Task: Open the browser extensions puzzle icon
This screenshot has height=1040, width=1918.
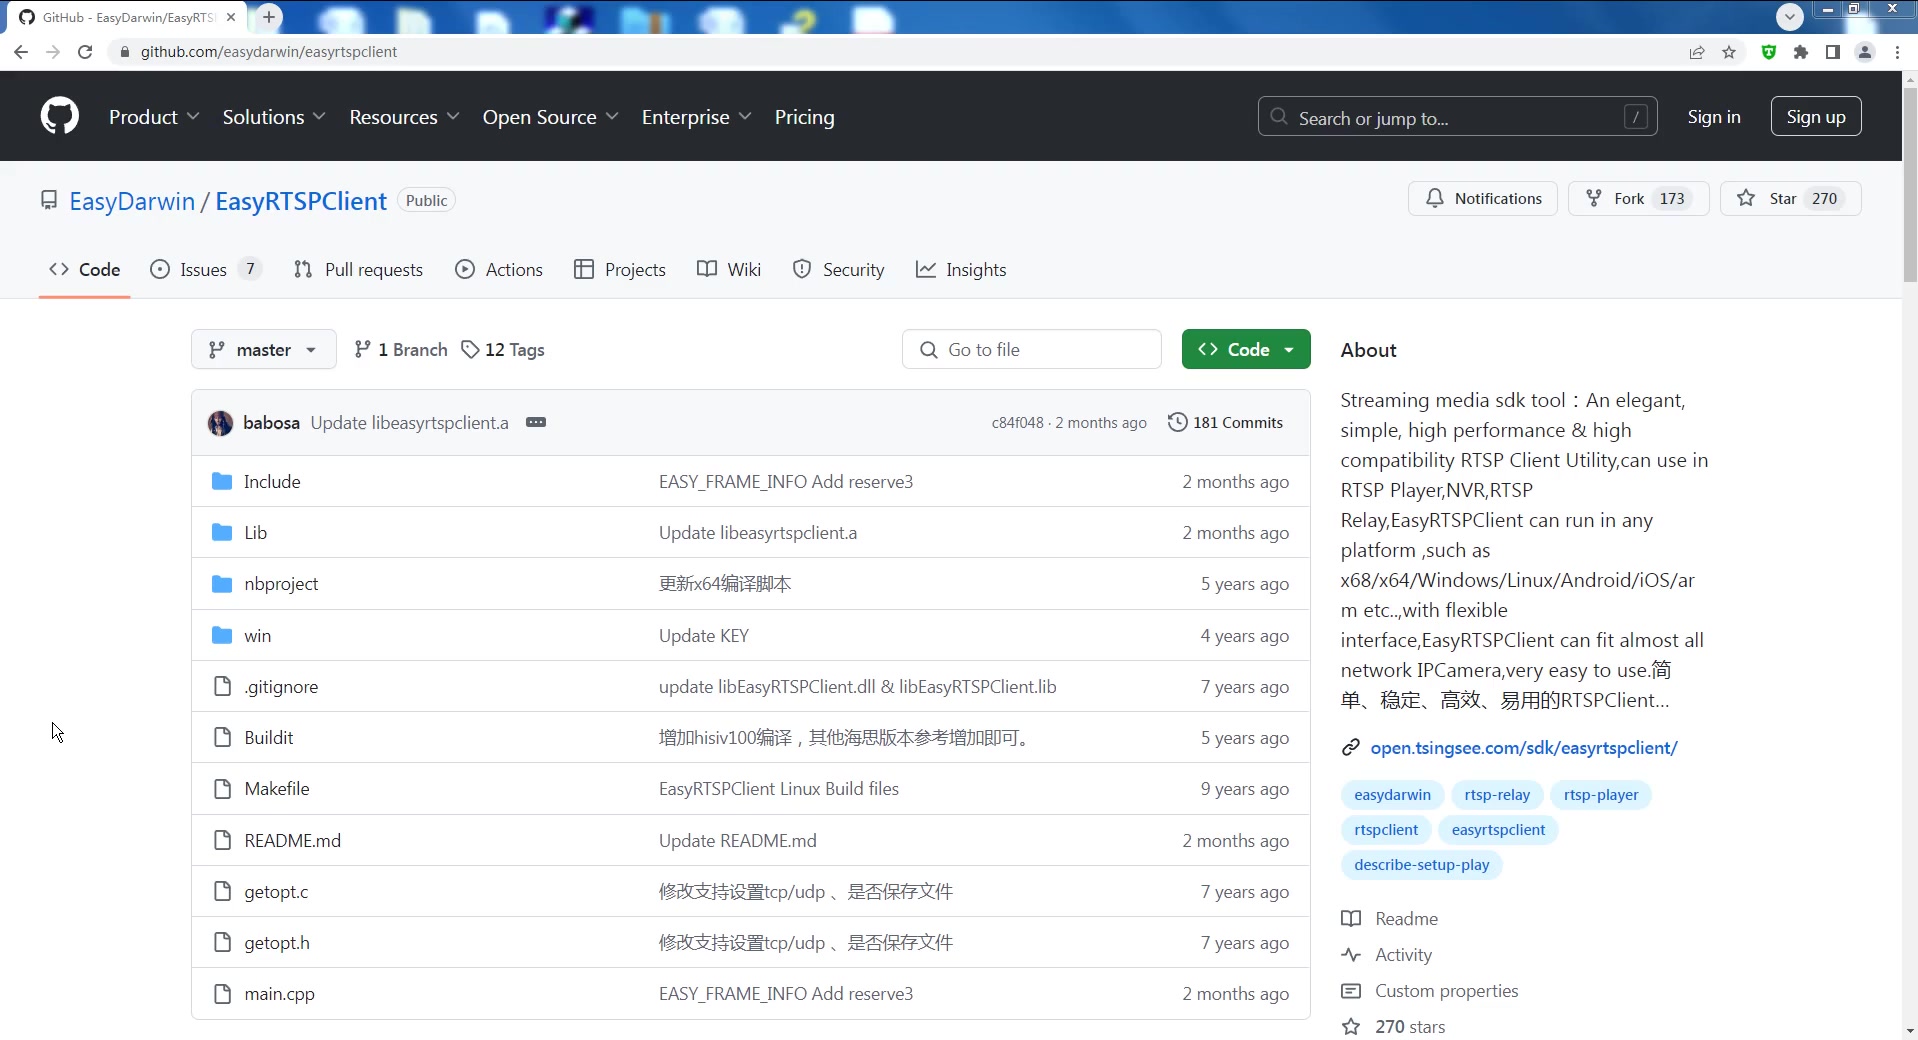Action: tap(1801, 52)
